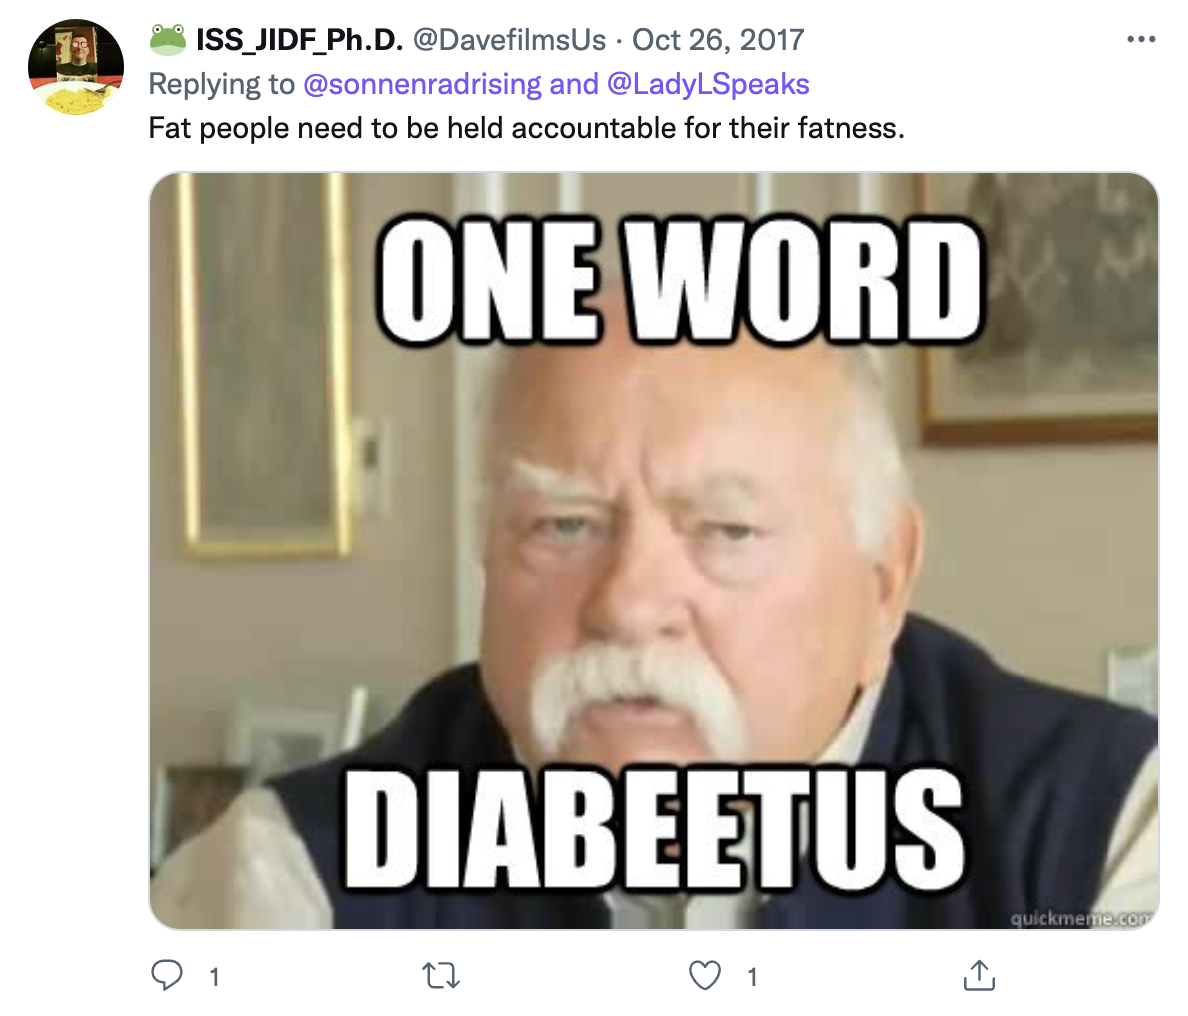This screenshot has width=1188, height=1016.
Task: Click the ONE WORD caption on the meme
Action: pyautogui.click(x=680, y=280)
